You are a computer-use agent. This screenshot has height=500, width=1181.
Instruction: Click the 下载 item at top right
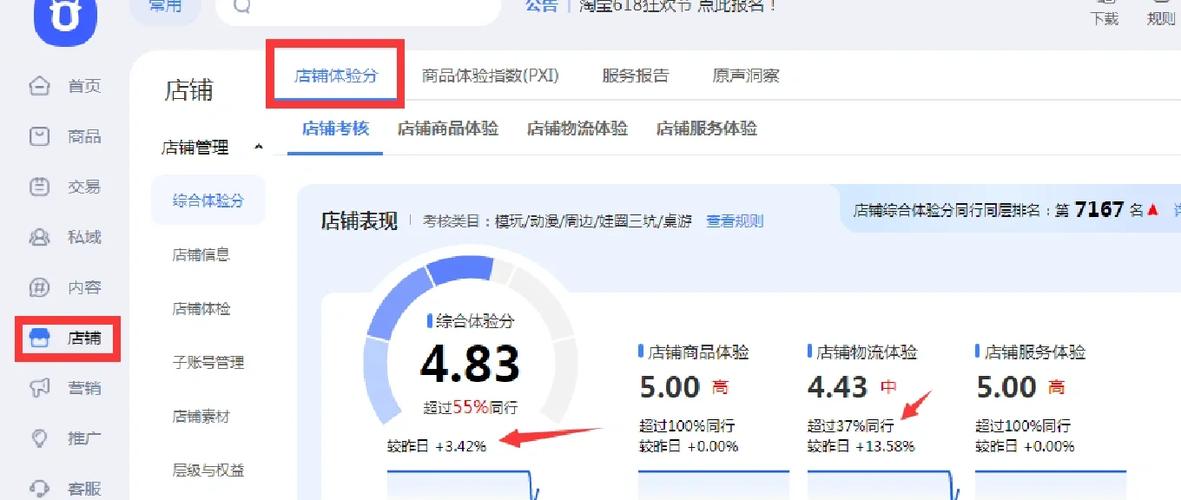pos(1104,14)
